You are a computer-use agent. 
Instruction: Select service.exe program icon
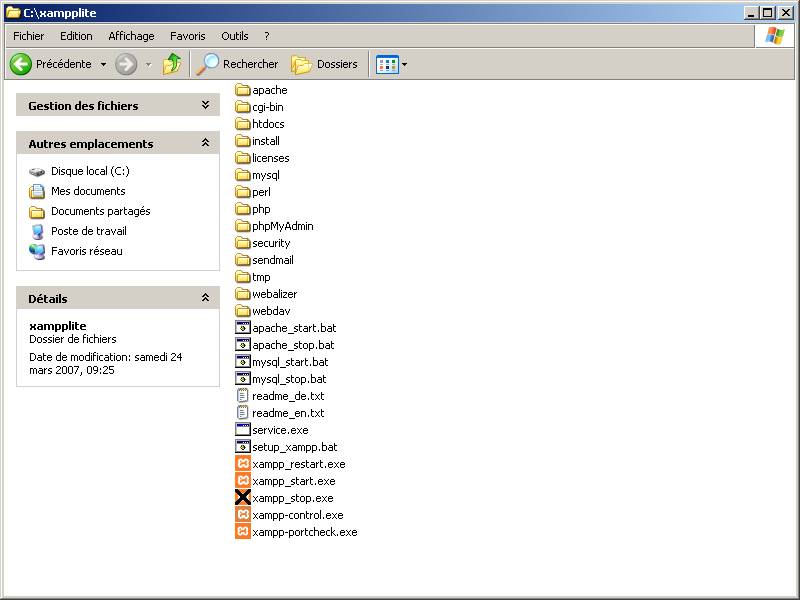(x=243, y=430)
